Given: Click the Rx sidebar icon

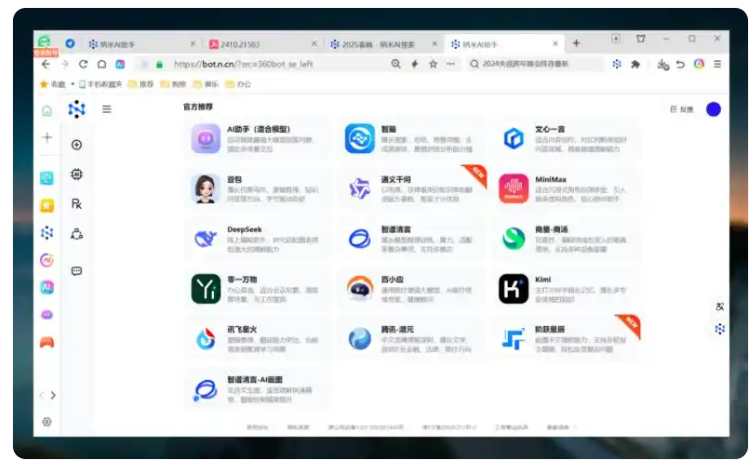Looking at the screenshot, I should tap(76, 204).
